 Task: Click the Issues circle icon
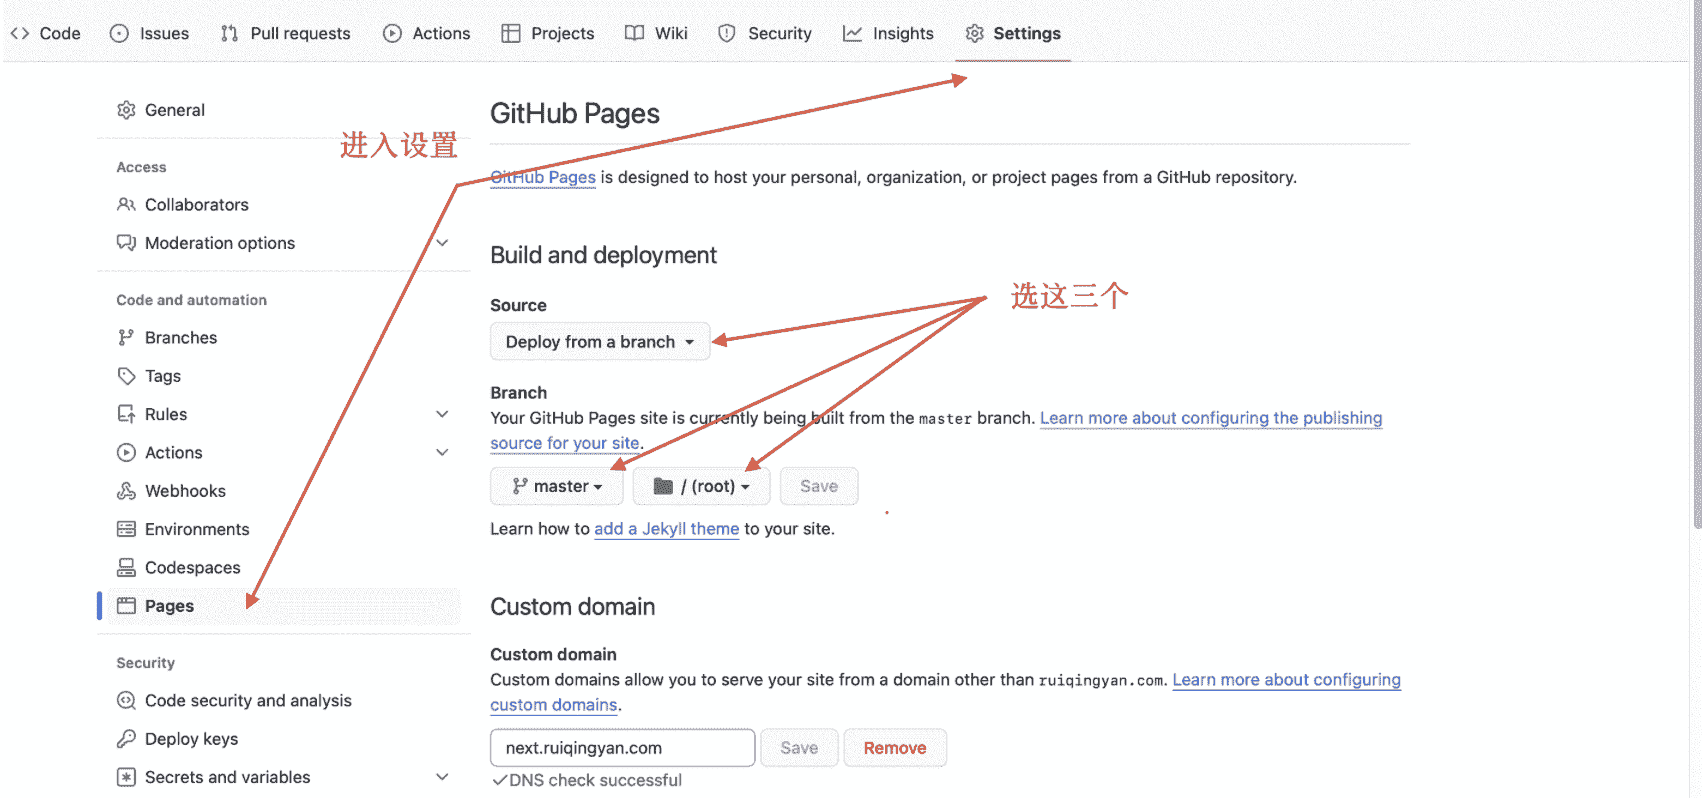119,33
